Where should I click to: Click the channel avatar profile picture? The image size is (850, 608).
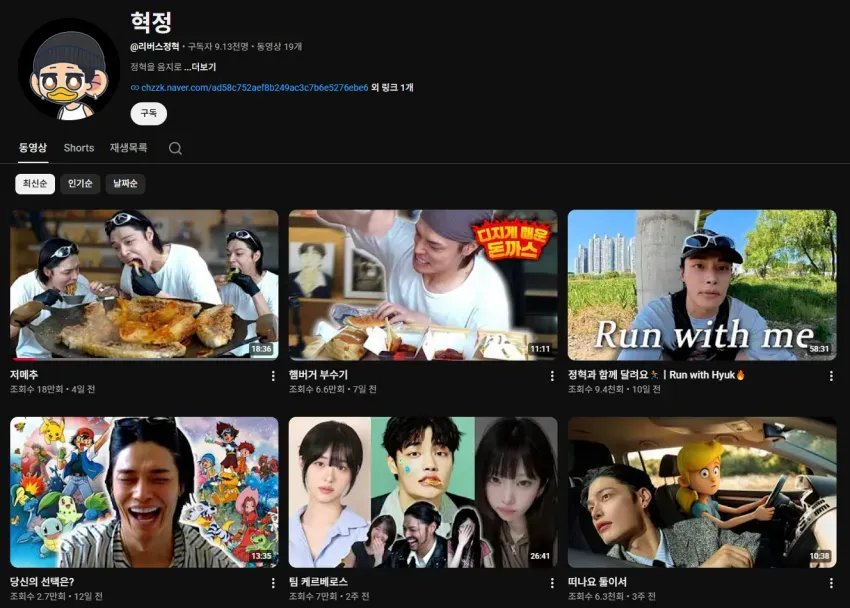click(69, 69)
